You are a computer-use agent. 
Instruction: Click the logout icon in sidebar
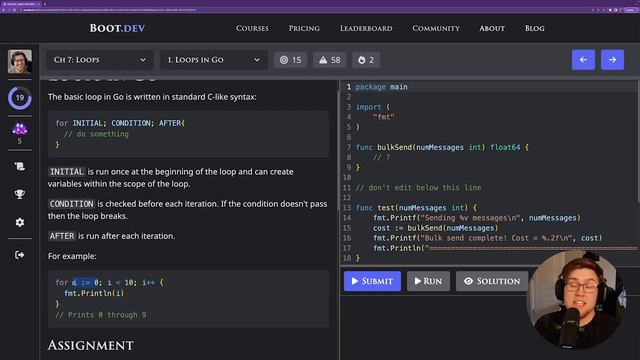20,255
